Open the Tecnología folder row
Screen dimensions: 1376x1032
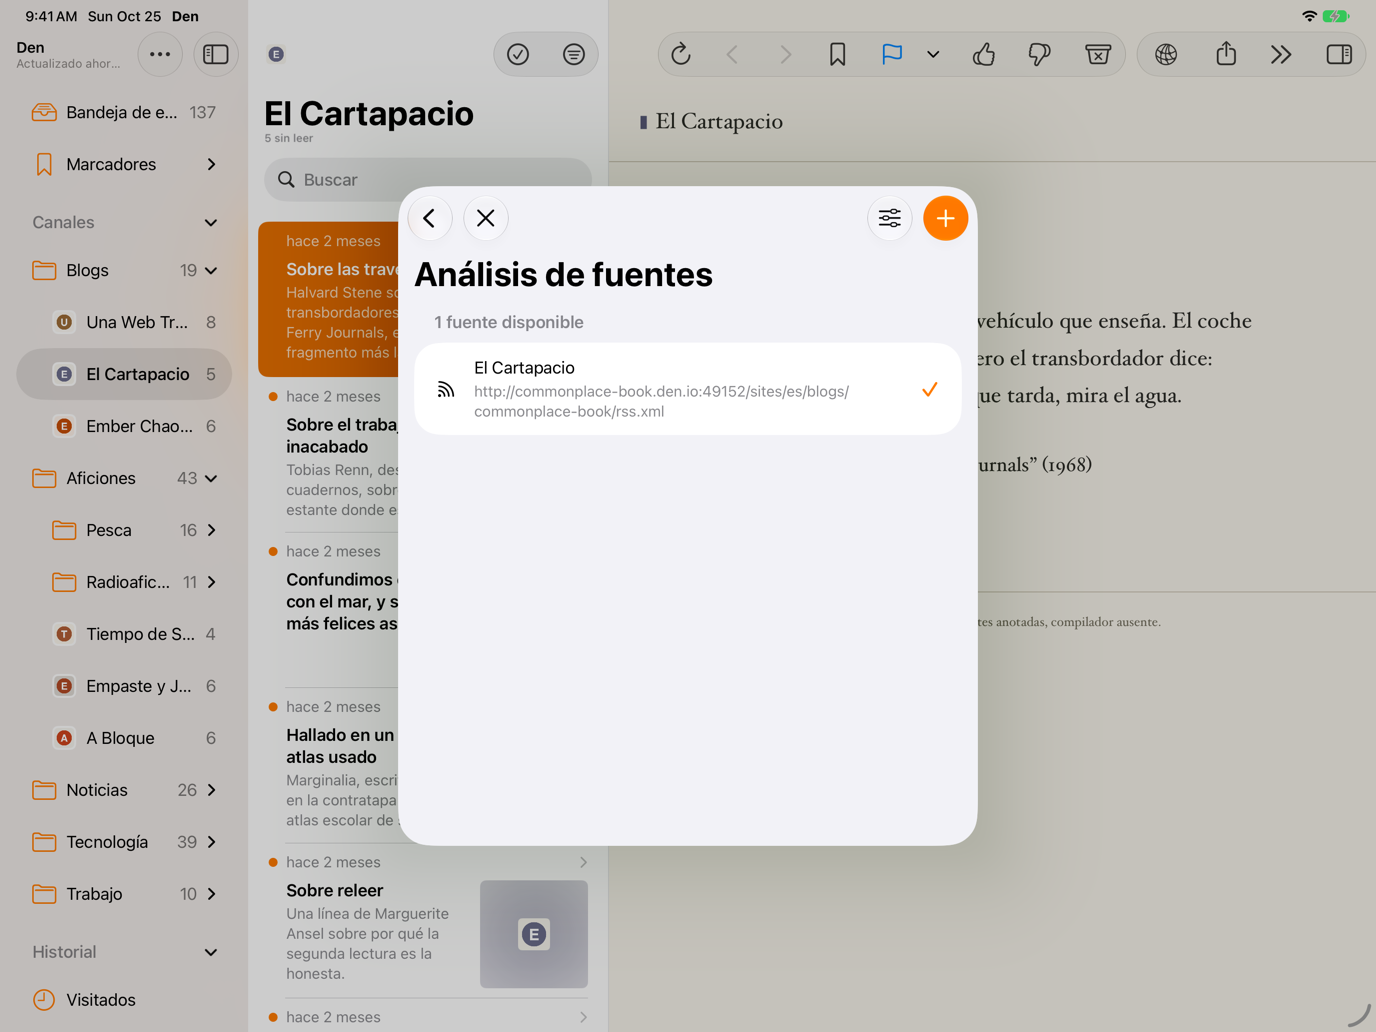pos(124,842)
